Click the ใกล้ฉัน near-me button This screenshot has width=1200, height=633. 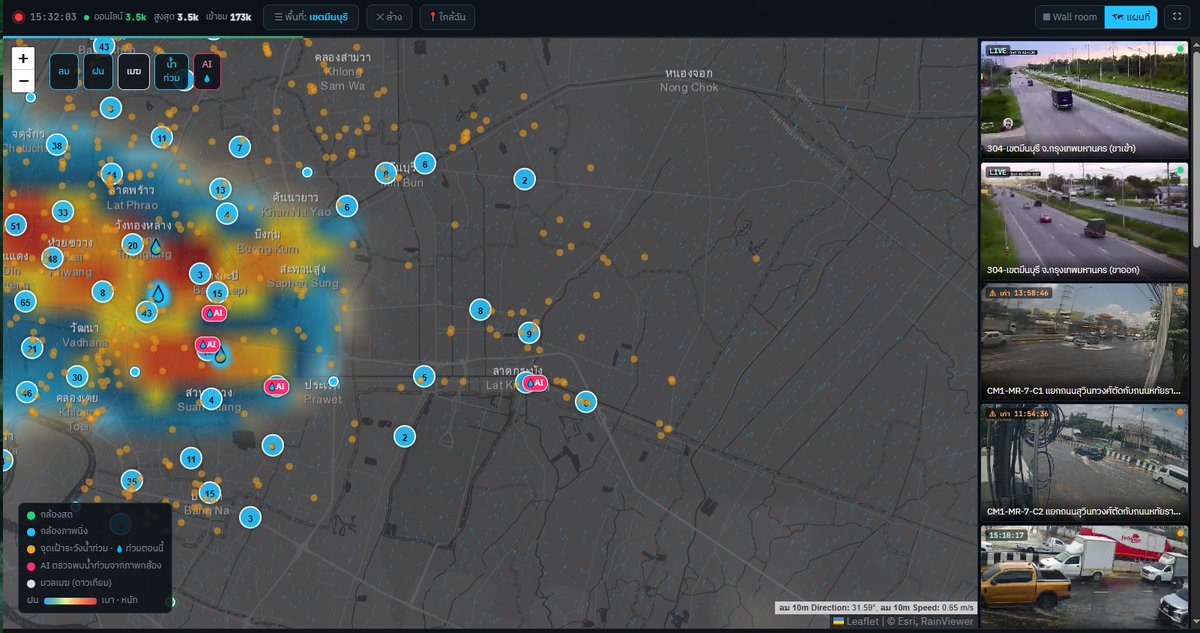coord(447,17)
